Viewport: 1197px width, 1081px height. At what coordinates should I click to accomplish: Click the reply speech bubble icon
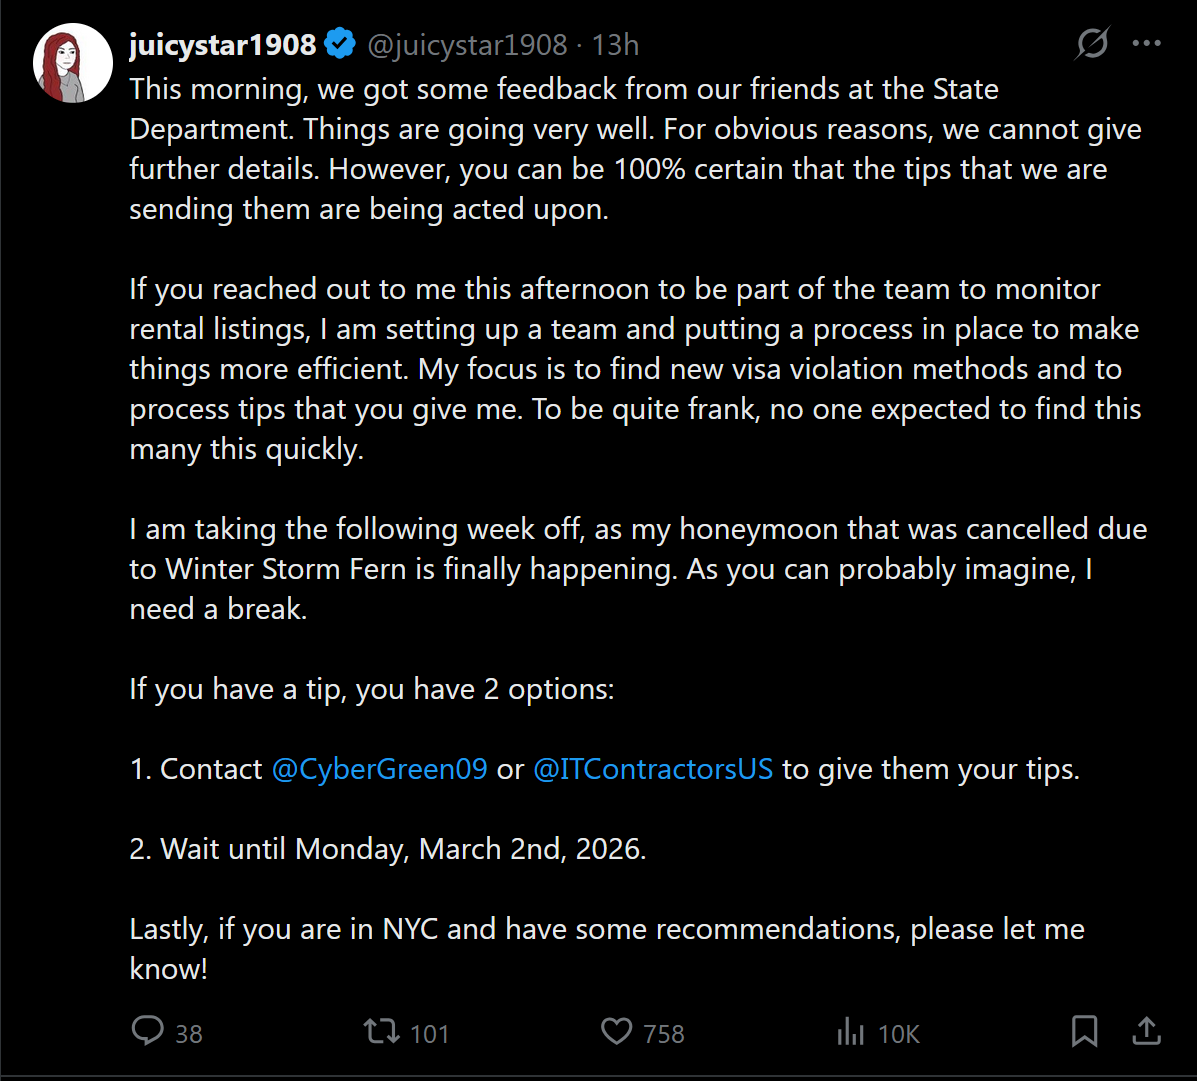[148, 1031]
